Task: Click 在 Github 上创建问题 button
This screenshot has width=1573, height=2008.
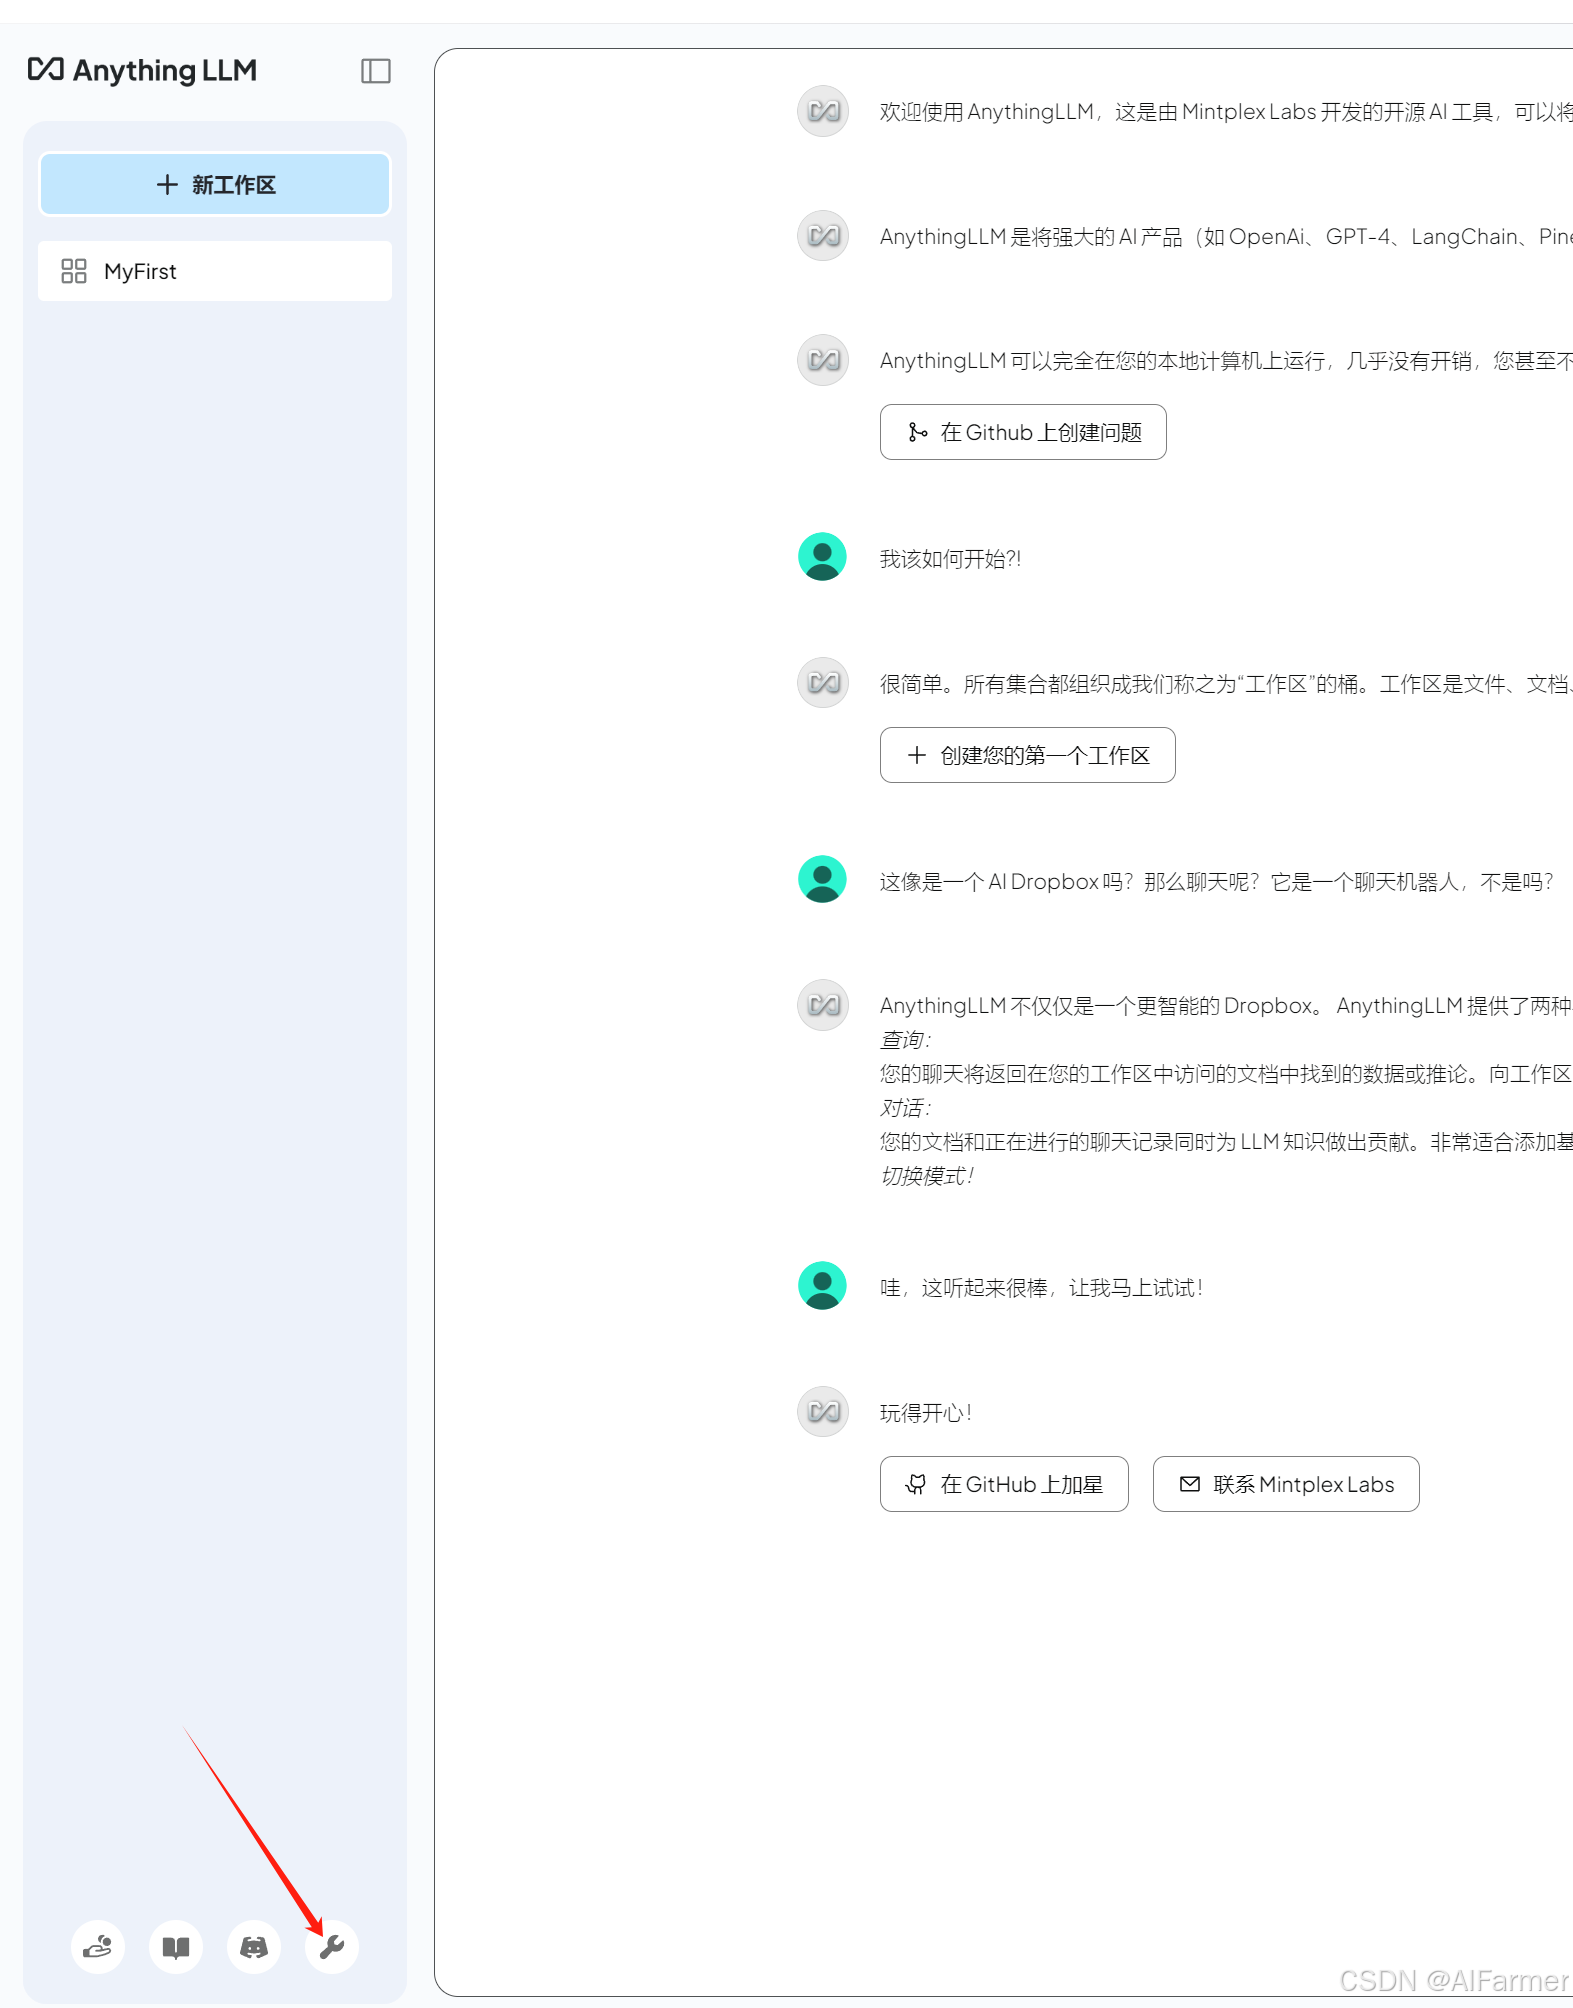Action: tap(1023, 432)
